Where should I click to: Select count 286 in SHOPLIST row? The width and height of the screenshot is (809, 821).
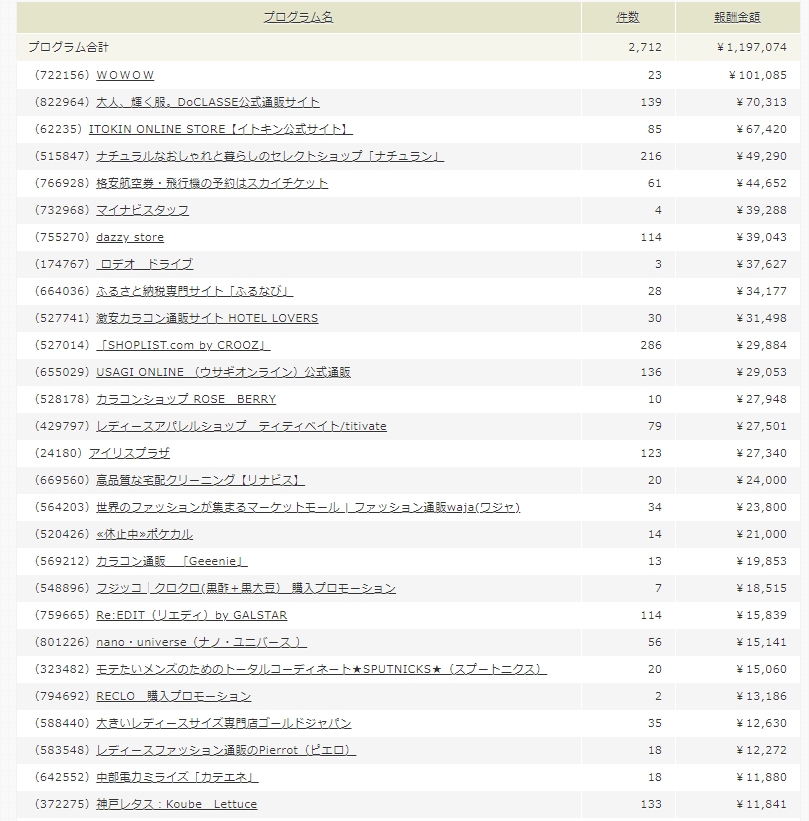(651, 345)
